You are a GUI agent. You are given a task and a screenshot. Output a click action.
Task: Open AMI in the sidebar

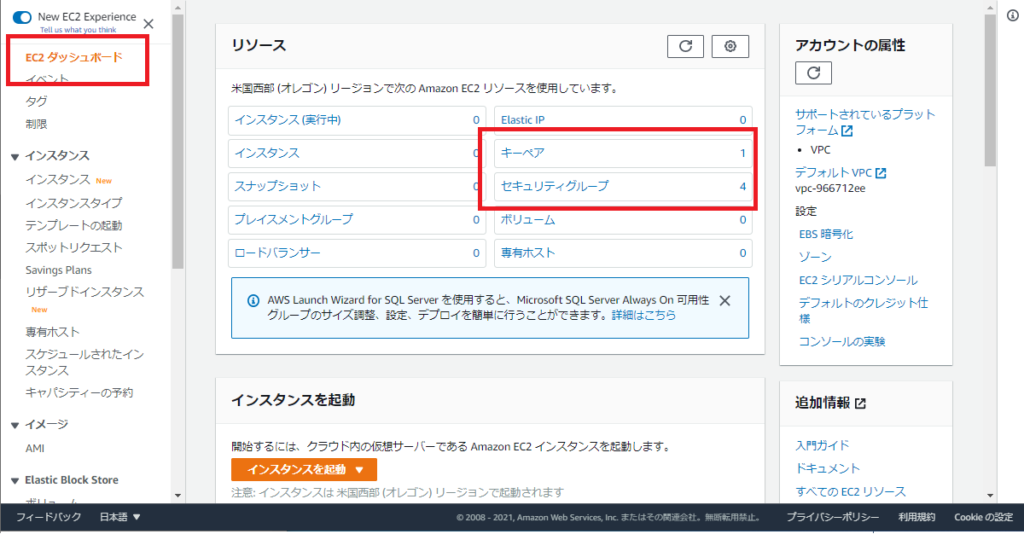click(35, 448)
